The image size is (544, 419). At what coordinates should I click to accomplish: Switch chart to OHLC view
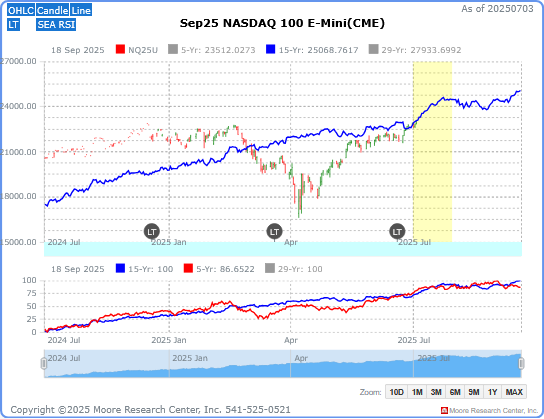pos(21,10)
